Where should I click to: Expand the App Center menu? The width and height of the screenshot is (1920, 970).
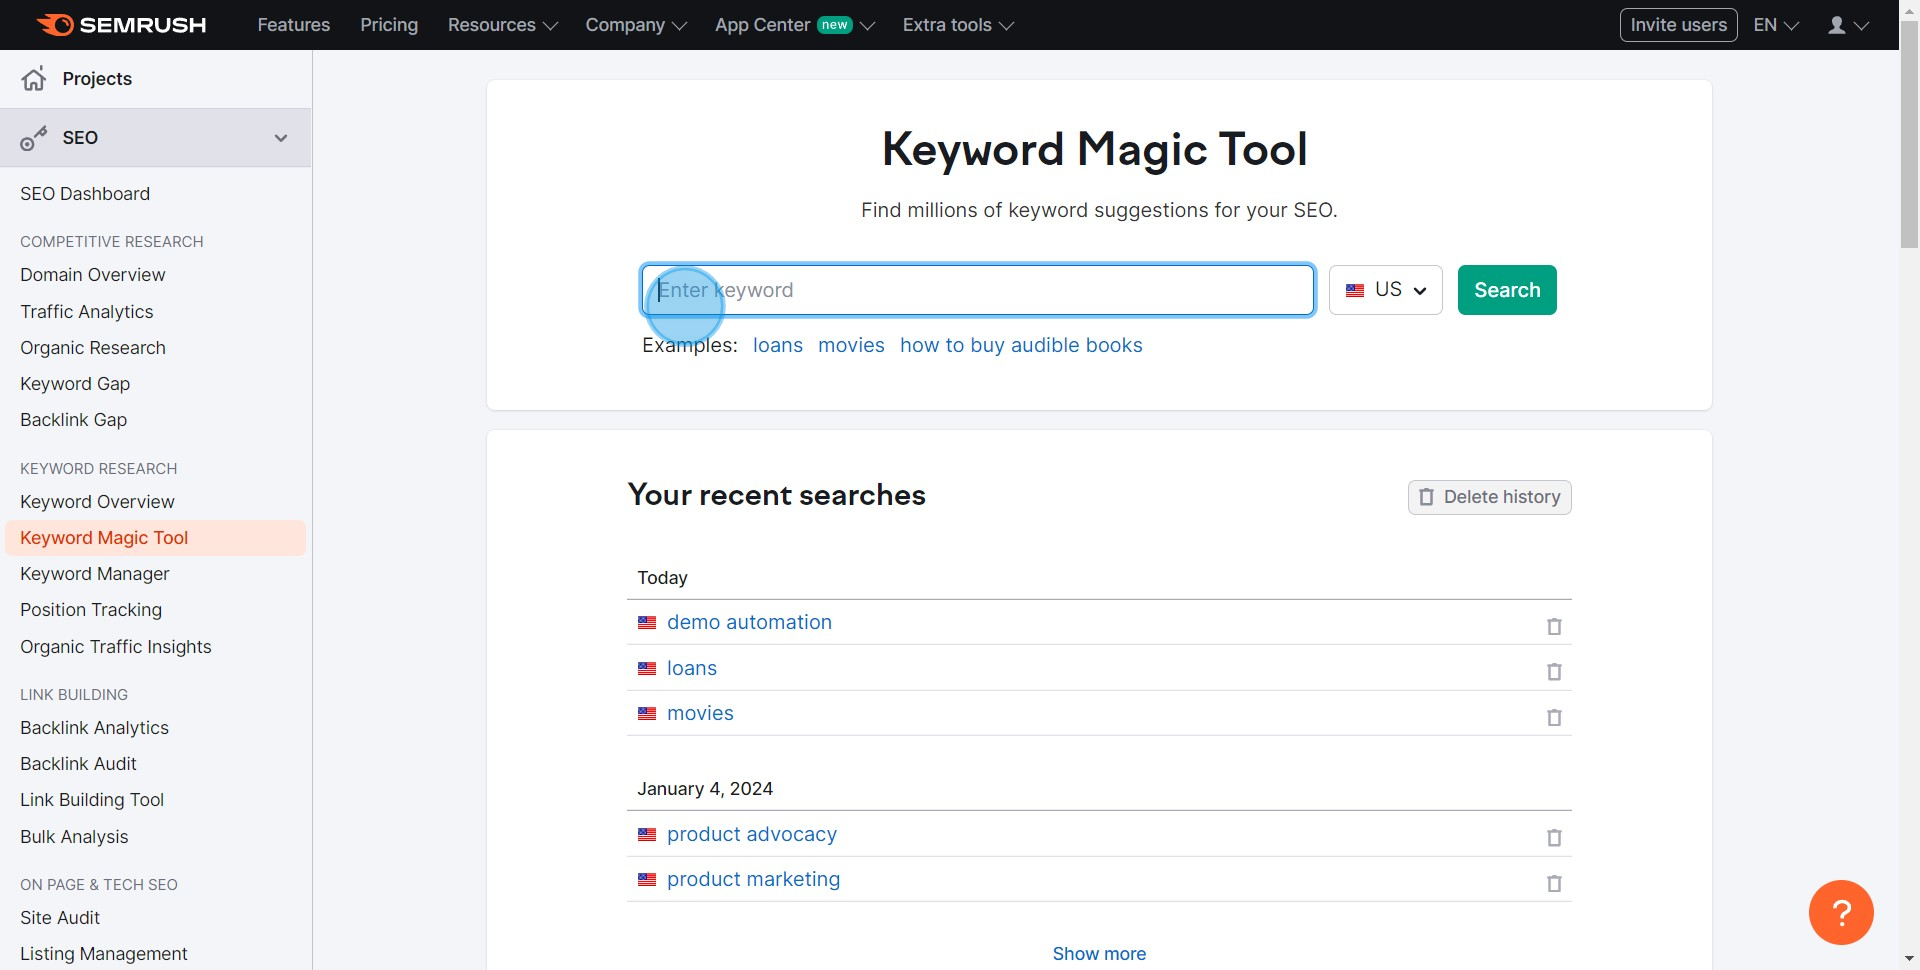pos(794,25)
